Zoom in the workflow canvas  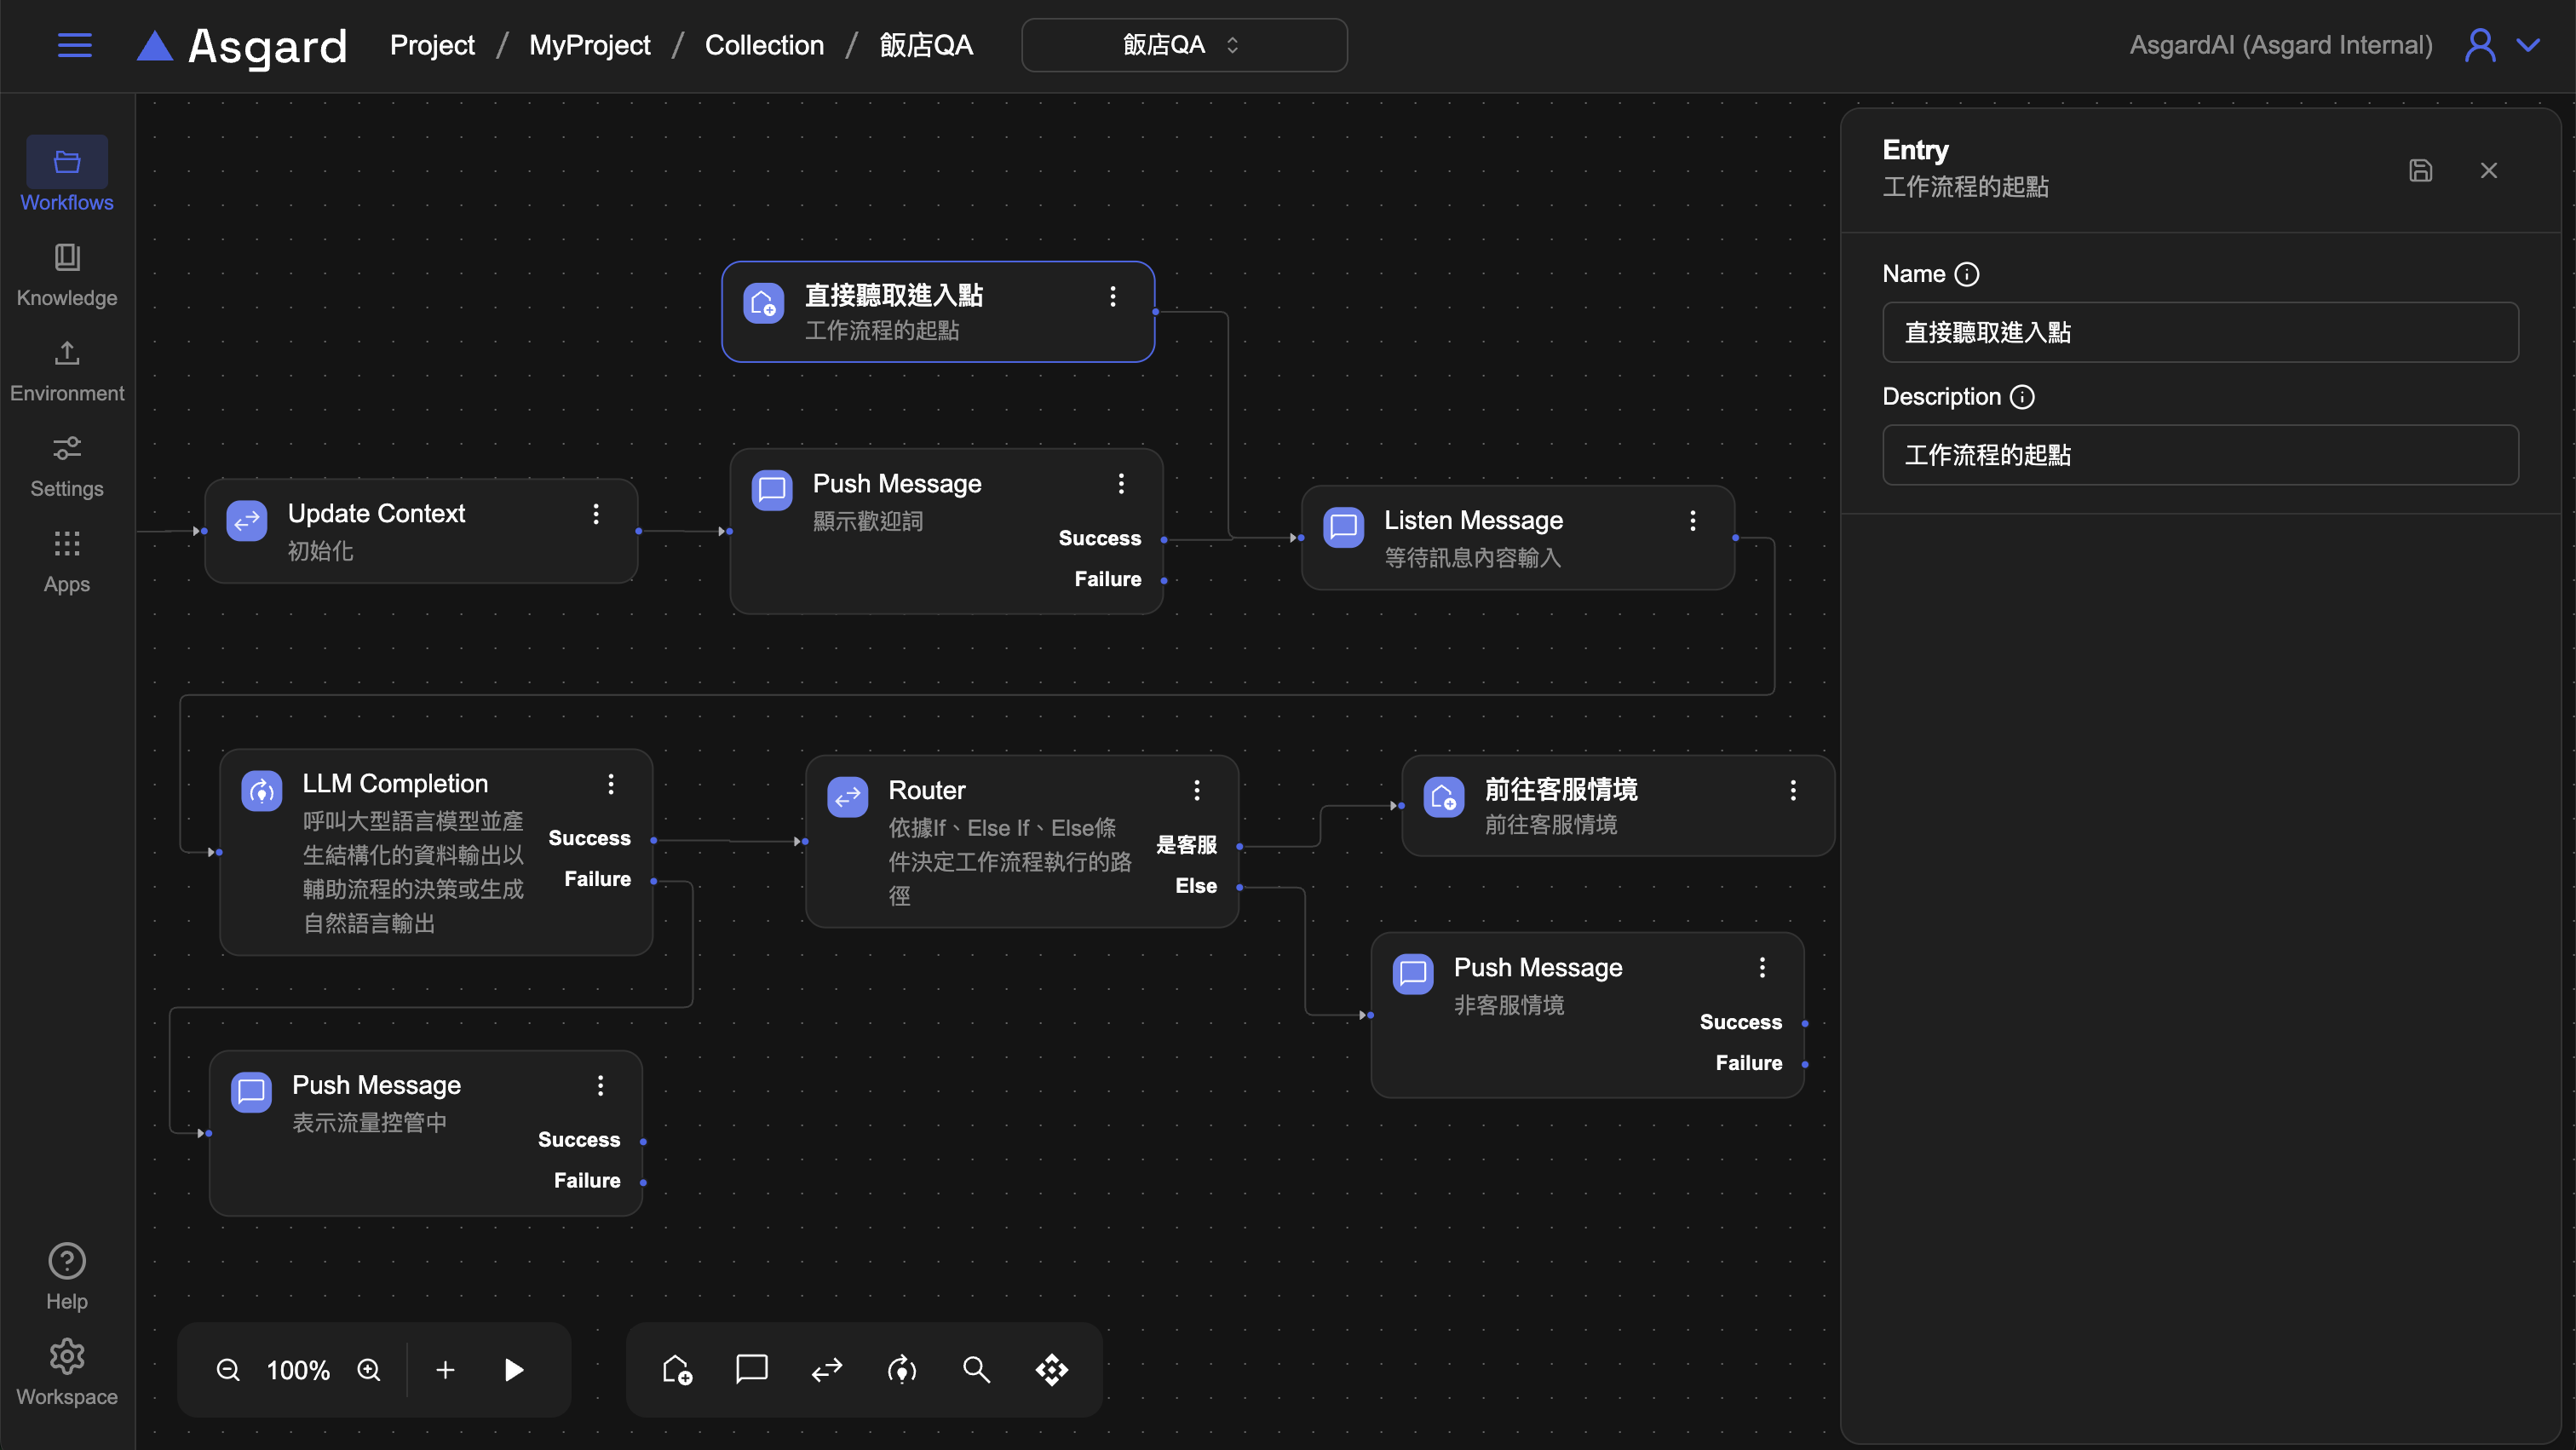pos(369,1369)
